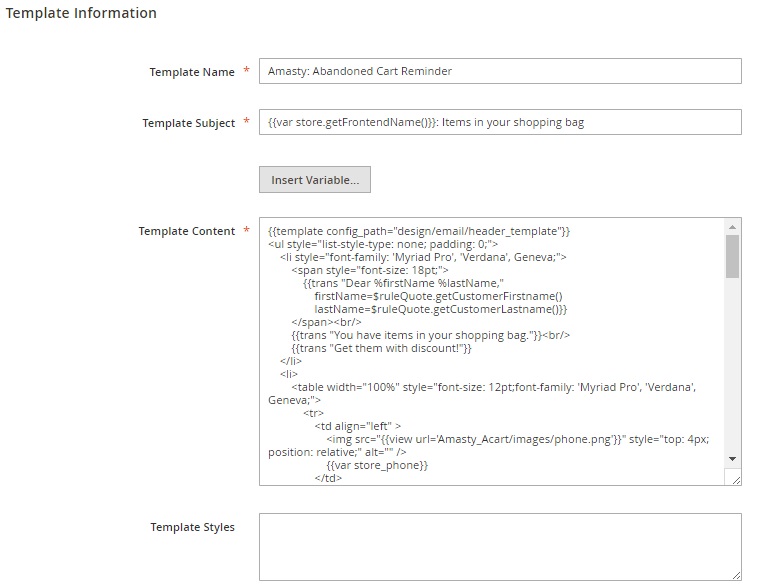Viewport: 757px width, 587px height.
Task: Click the Template Name label
Action: tap(192, 72)
